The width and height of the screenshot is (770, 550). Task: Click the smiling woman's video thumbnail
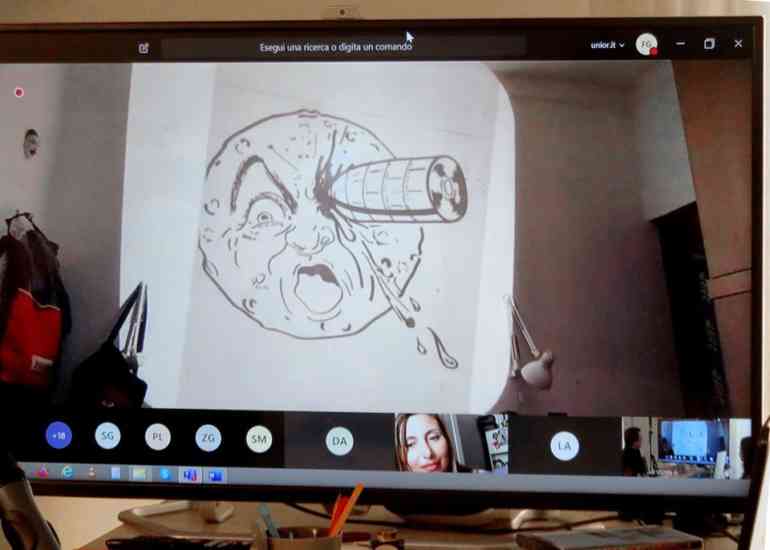451,443
